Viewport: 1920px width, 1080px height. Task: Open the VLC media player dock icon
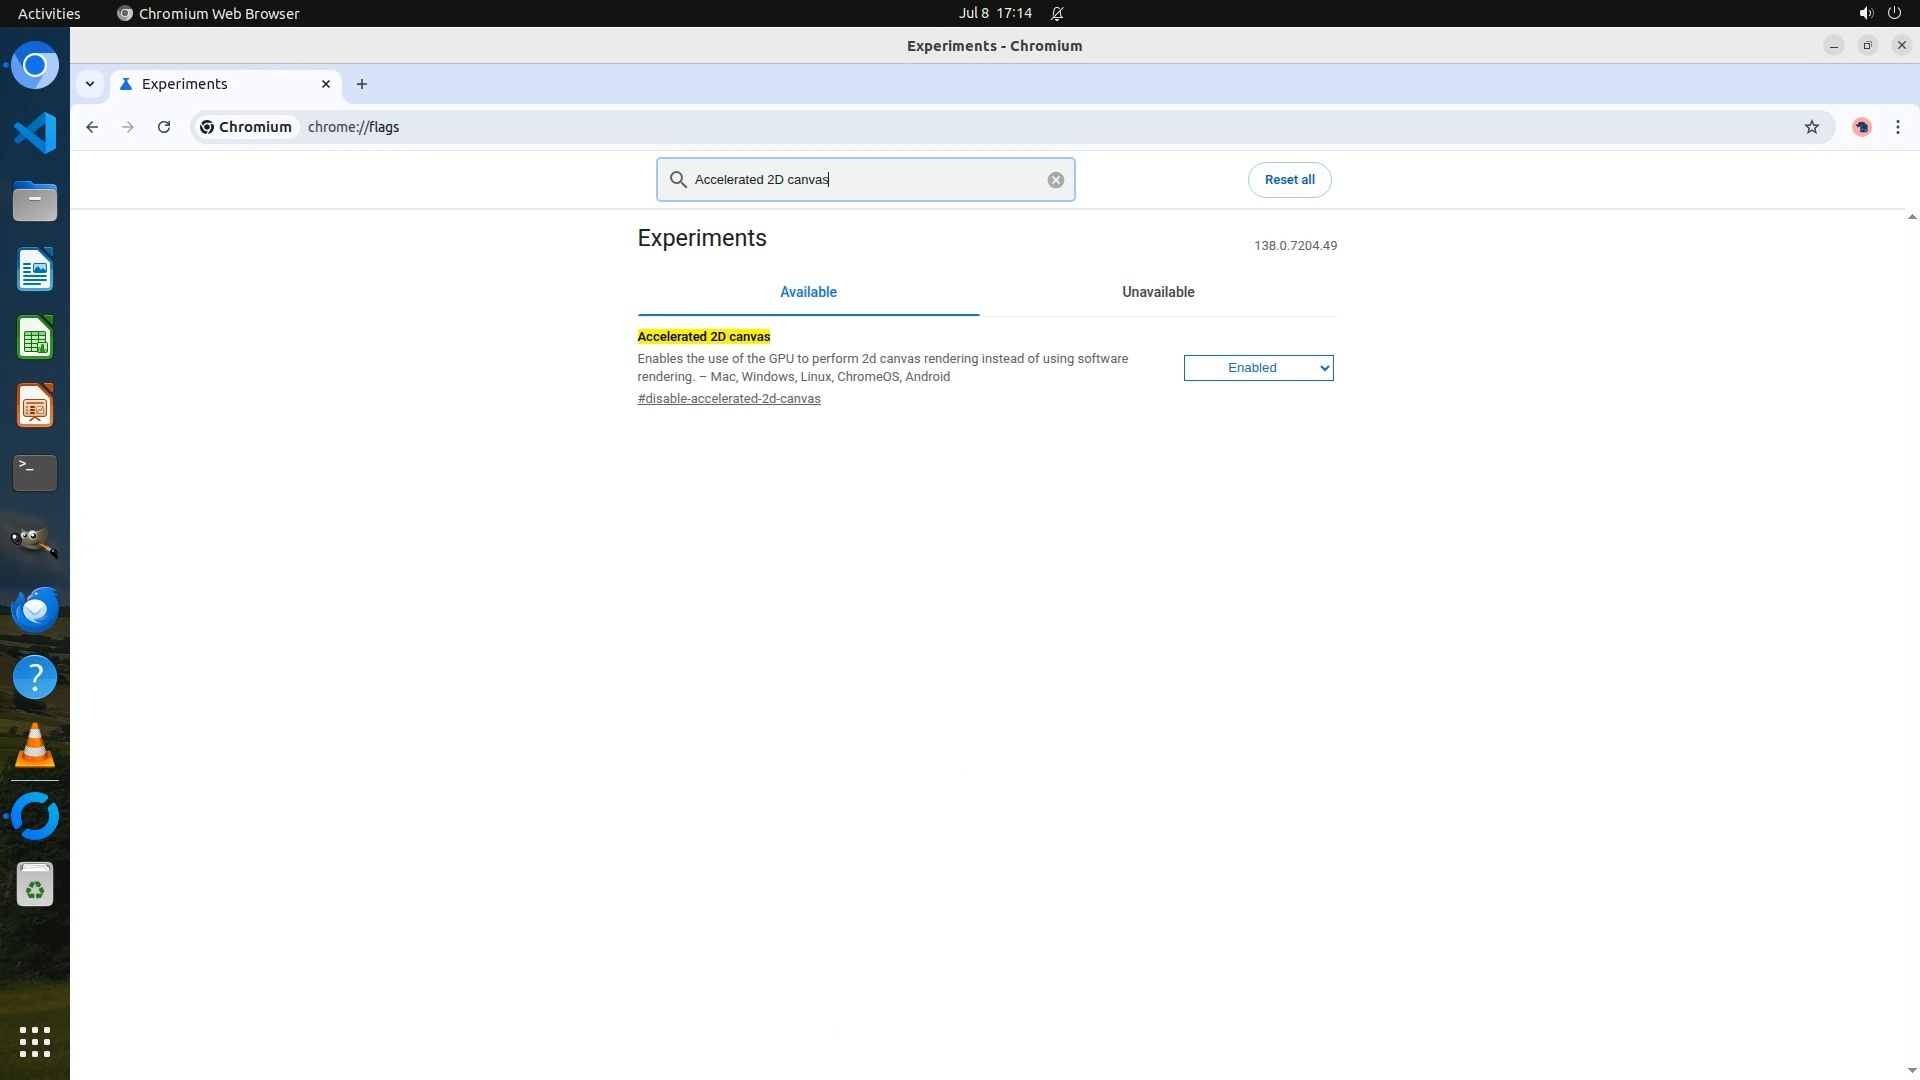35,746
